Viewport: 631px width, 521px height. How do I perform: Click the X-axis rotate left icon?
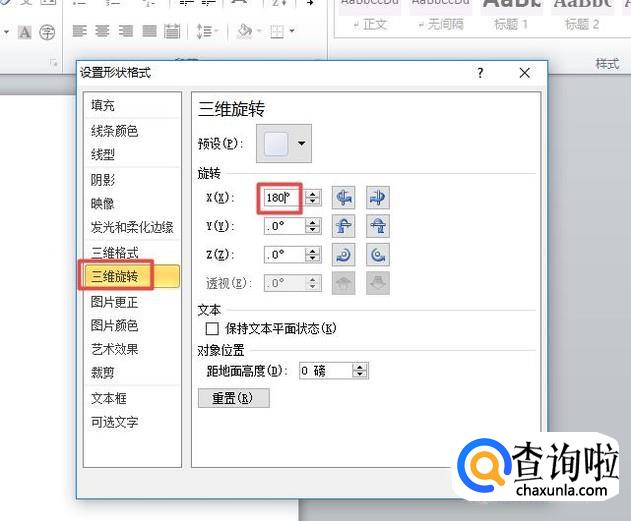[346, 197]
